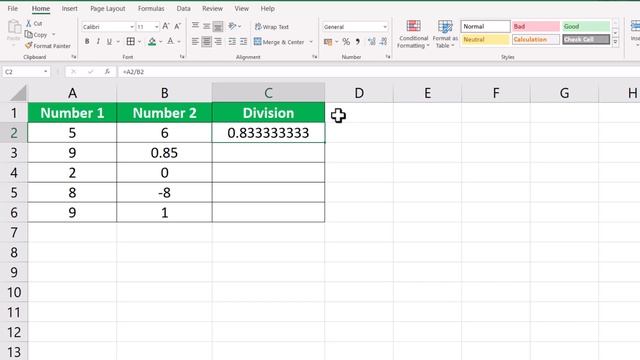Click the Font Color A swatch
Image resolution: width=640 pixels, height=360 pixels.
tap(171, 42)
